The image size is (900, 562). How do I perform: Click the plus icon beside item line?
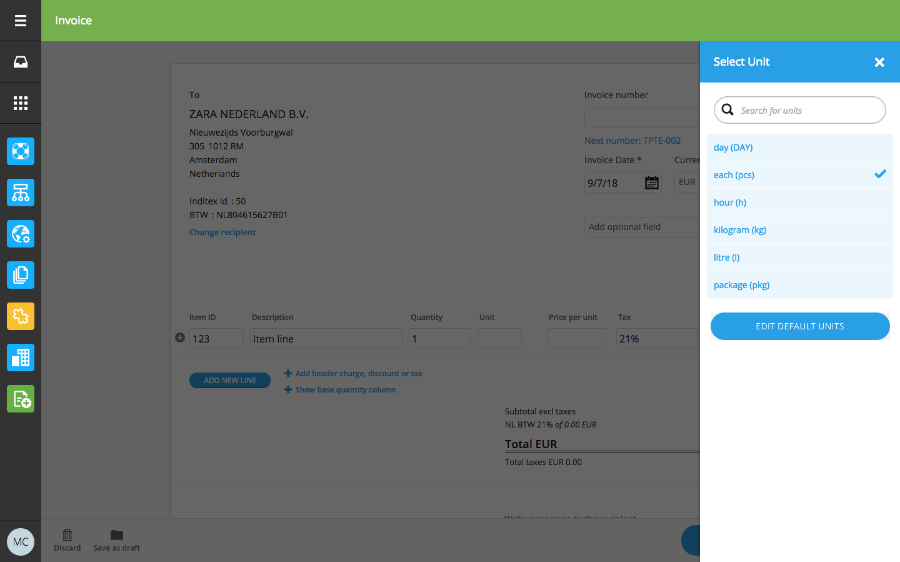tap(180, 338)
